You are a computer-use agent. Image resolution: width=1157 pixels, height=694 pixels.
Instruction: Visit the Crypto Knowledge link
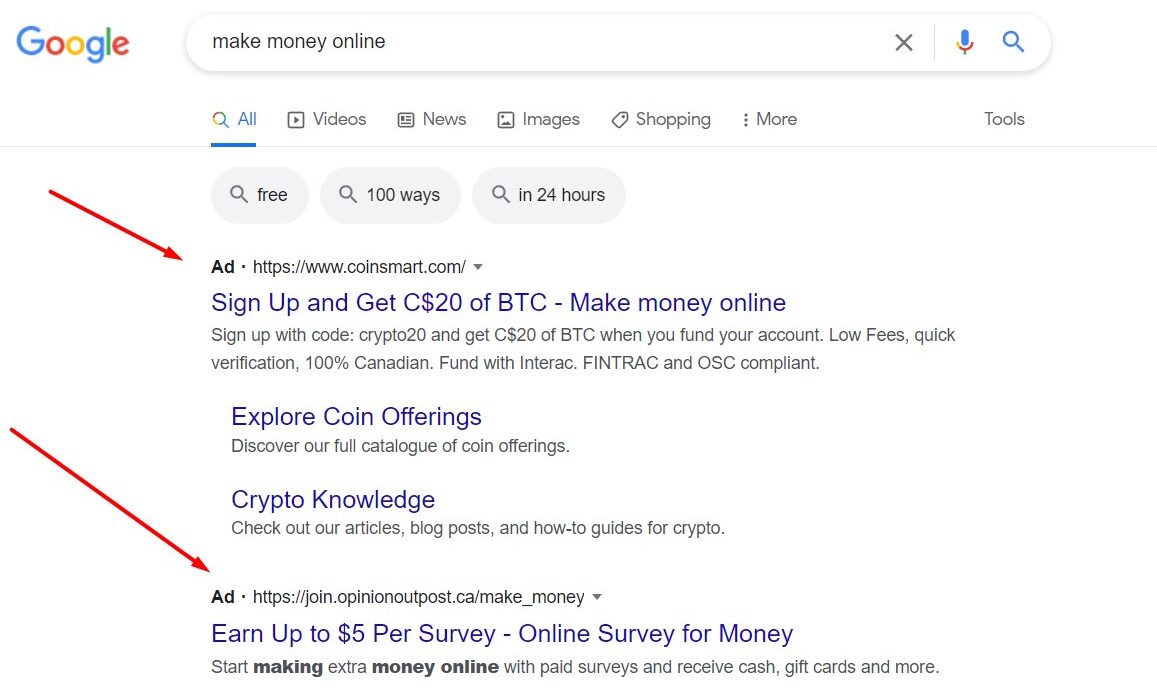333,499
